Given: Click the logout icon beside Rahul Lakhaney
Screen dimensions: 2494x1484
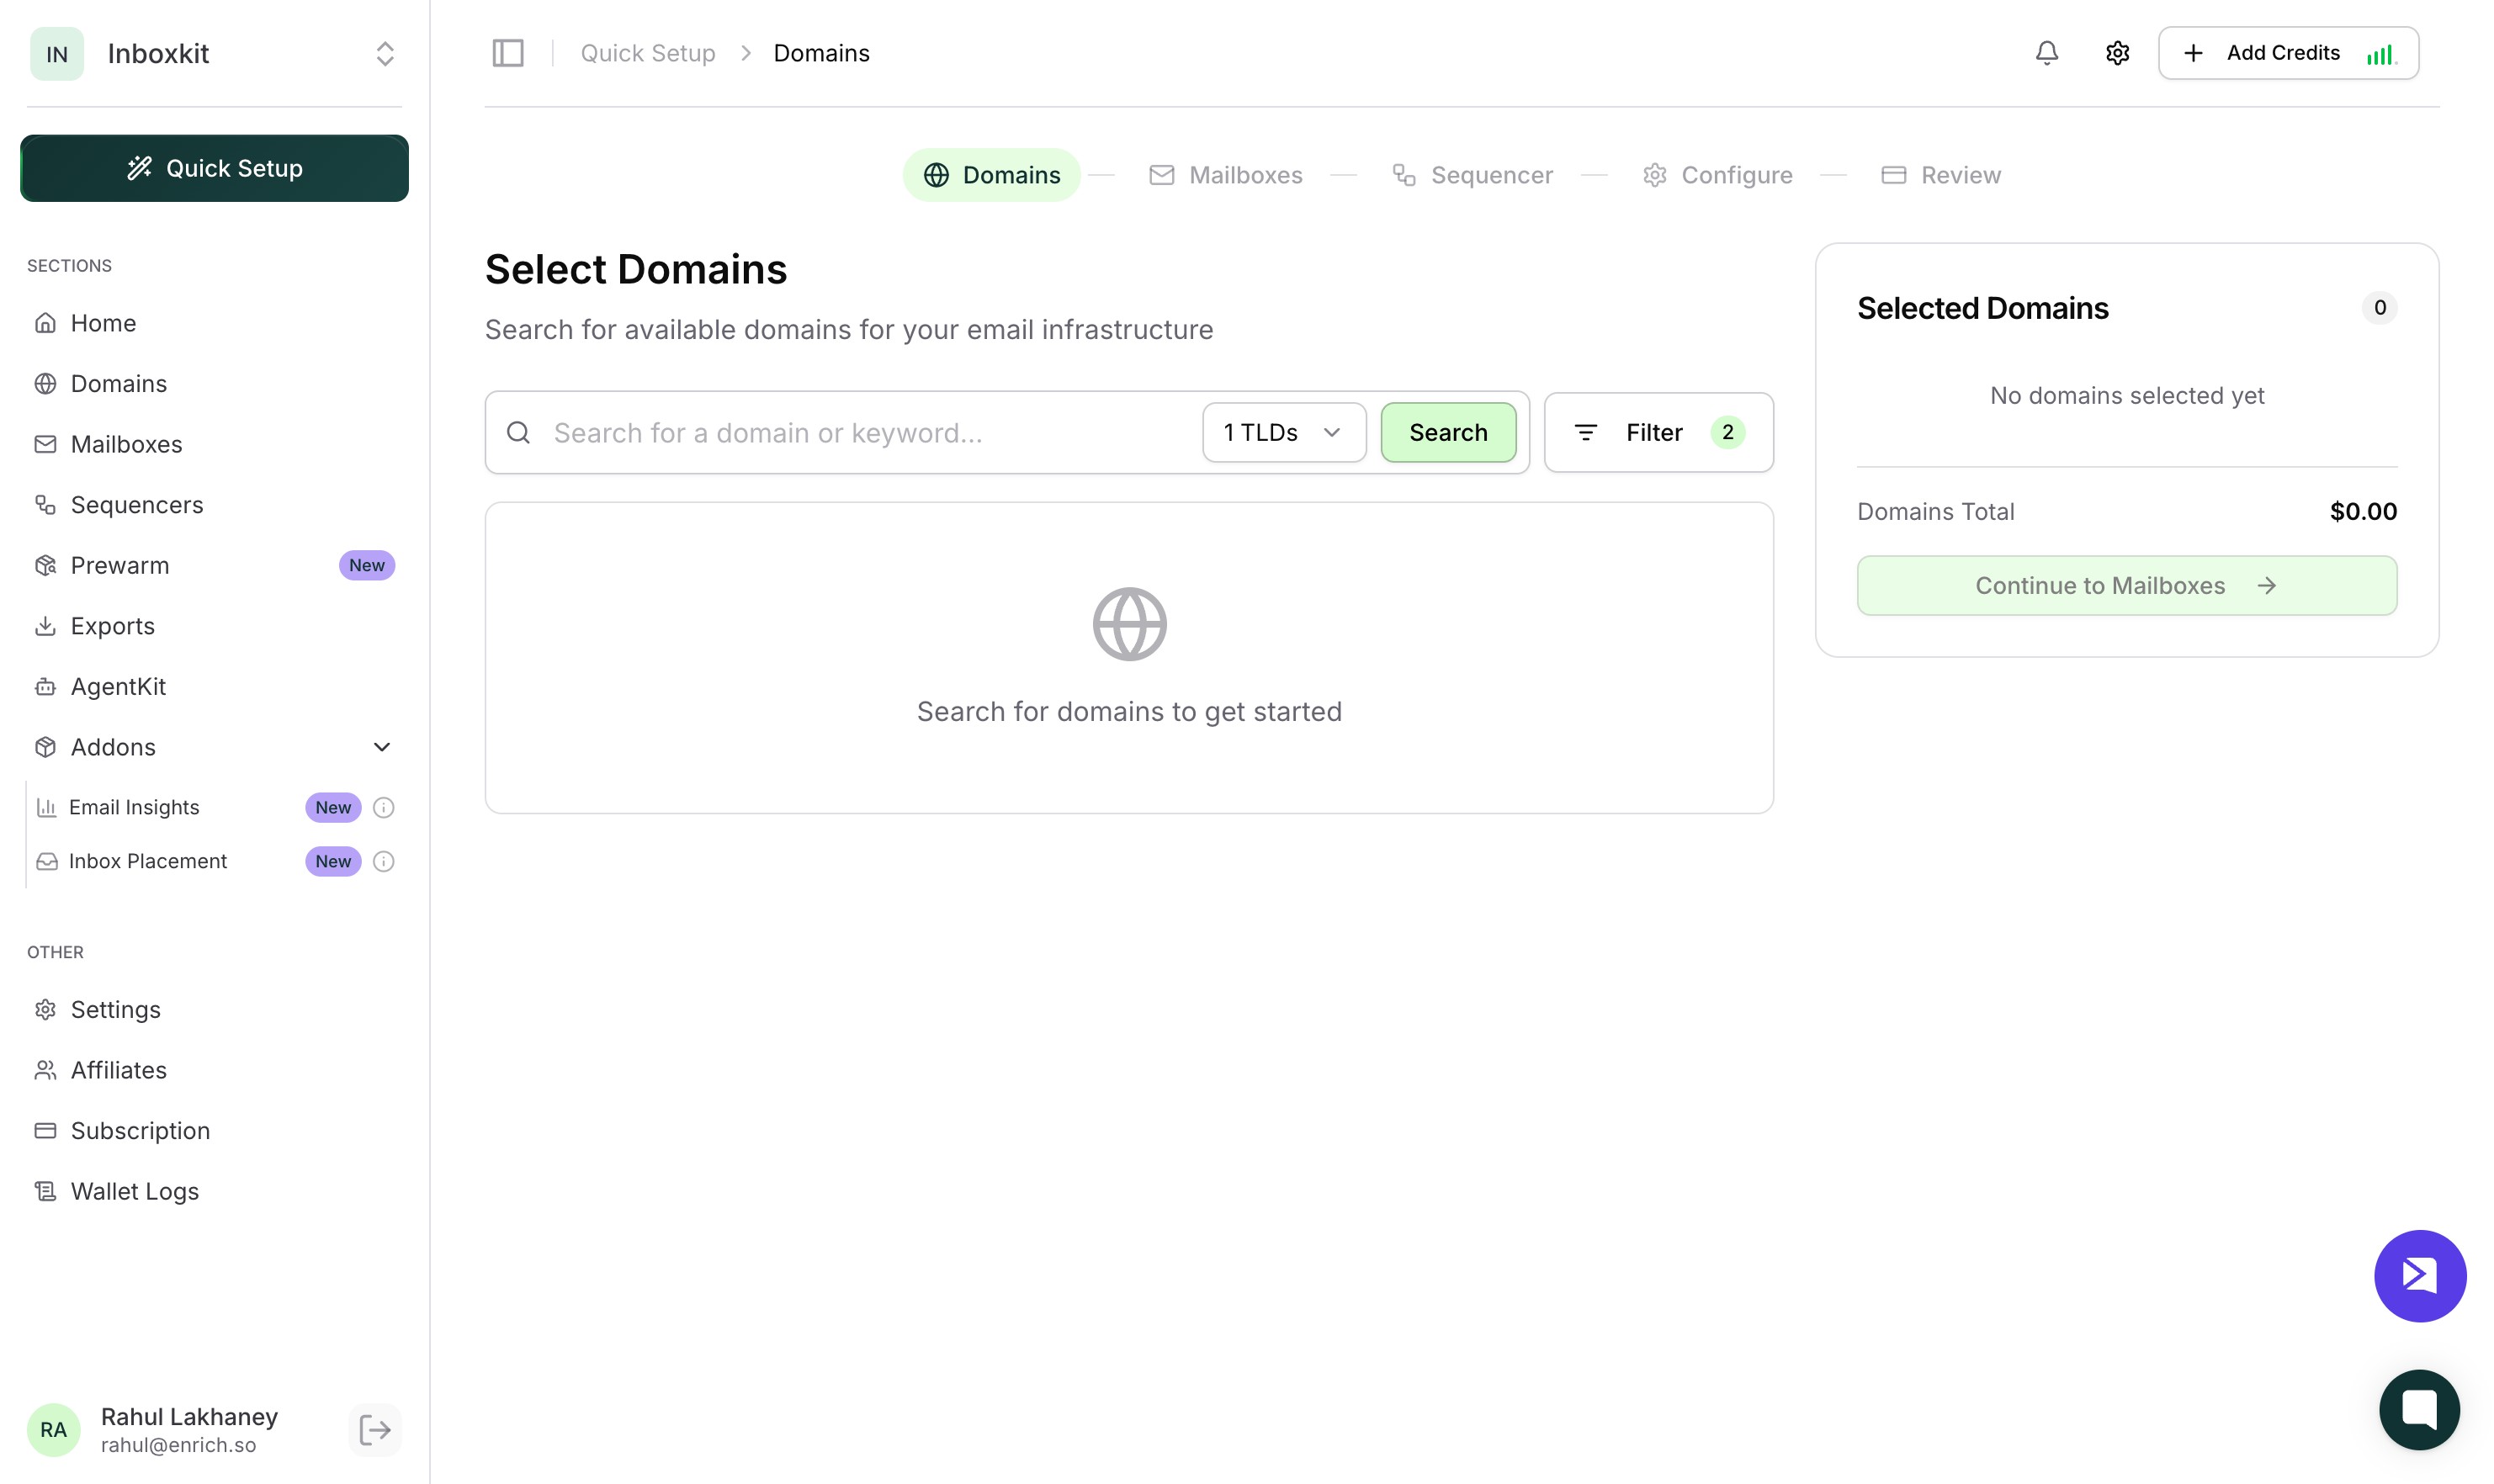Looking at the screenshot, I should coord(375,1429).
